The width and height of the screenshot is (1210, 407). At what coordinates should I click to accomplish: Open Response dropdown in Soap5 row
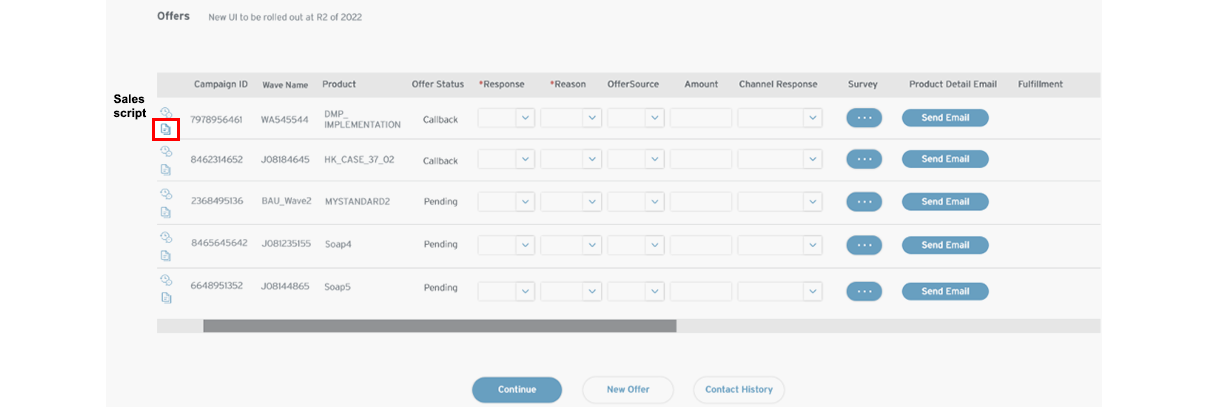(x=525, y=291)
